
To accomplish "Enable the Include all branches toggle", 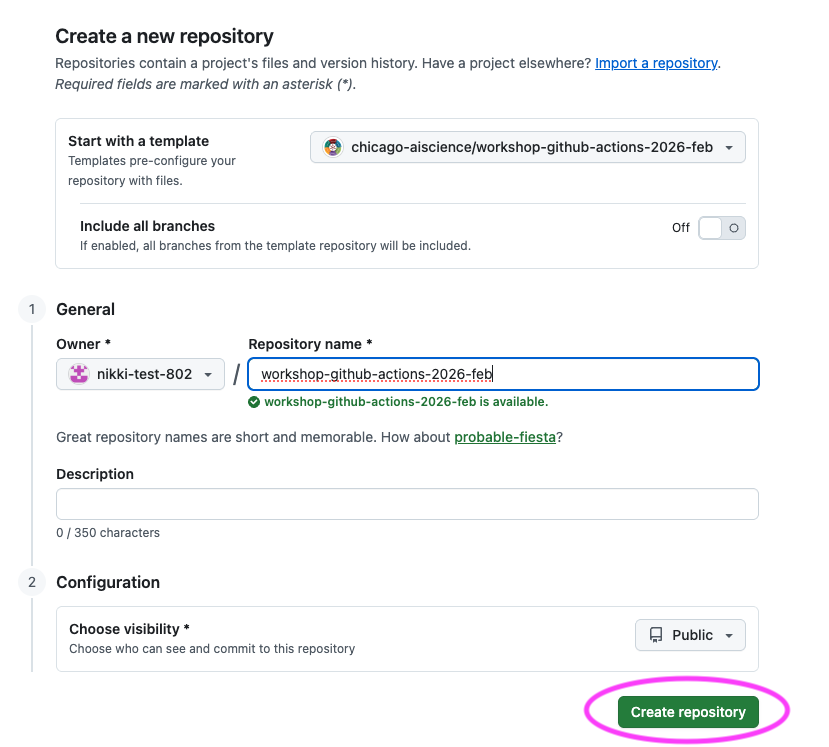I will pos(721,227).
